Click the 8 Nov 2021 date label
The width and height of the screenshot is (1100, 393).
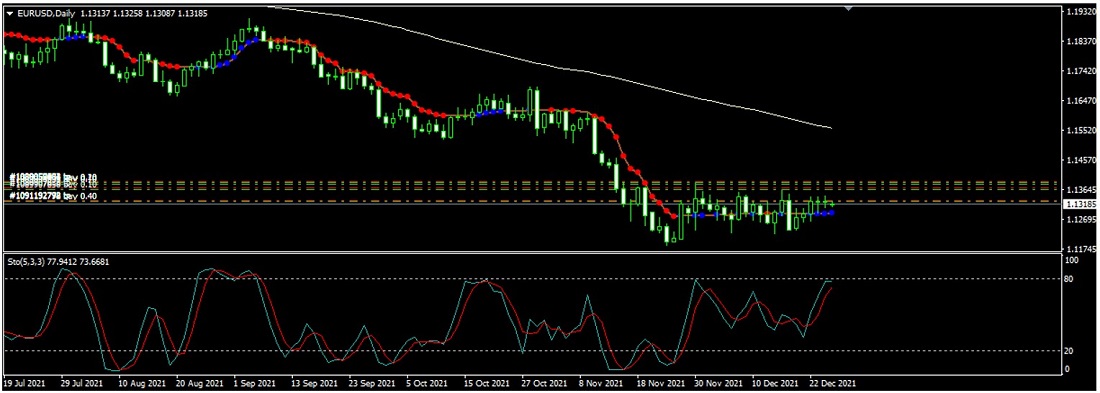pos(600,384)
